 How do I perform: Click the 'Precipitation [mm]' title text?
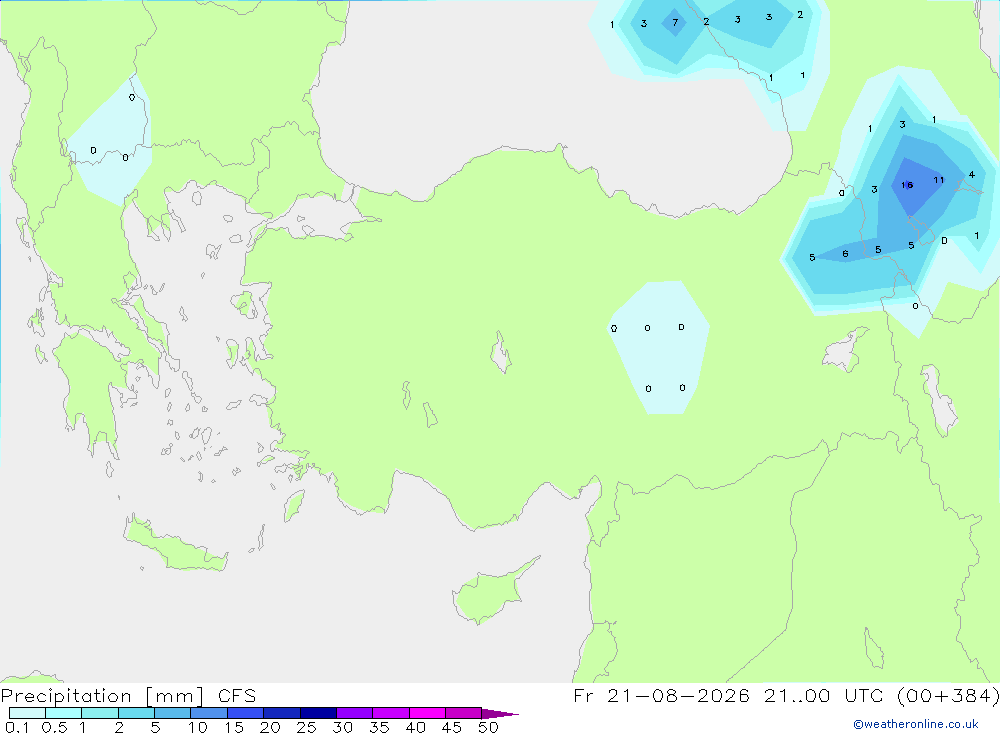pos(103,696)
